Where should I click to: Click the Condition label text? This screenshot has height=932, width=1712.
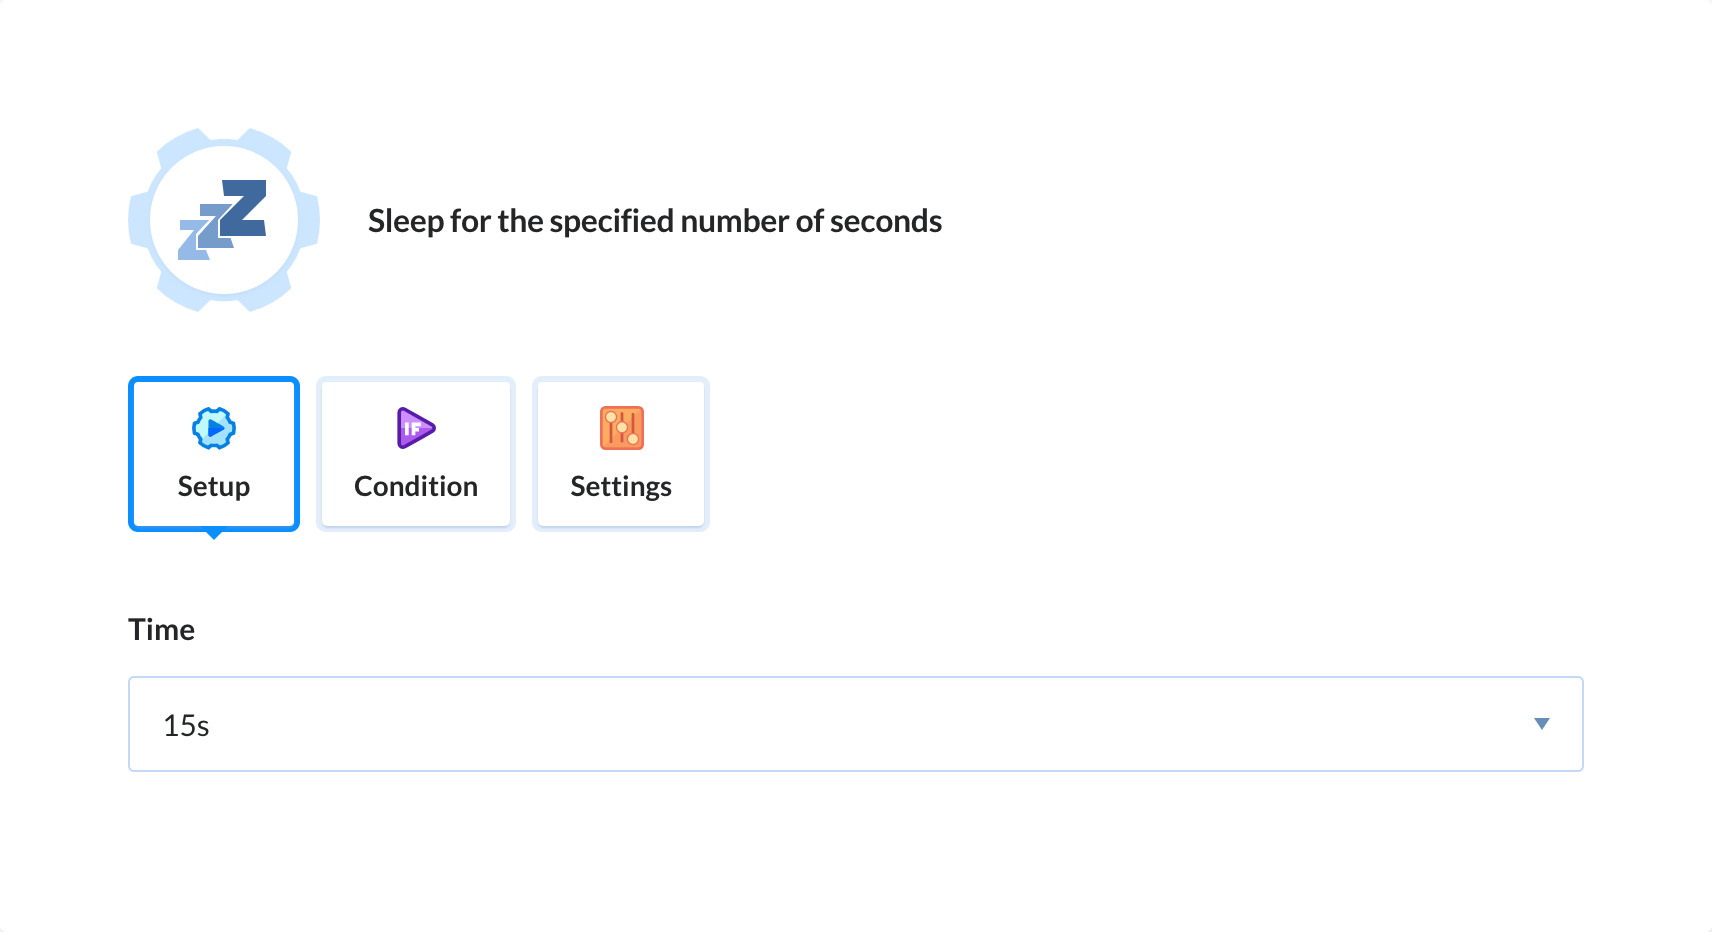pos(416,486)
